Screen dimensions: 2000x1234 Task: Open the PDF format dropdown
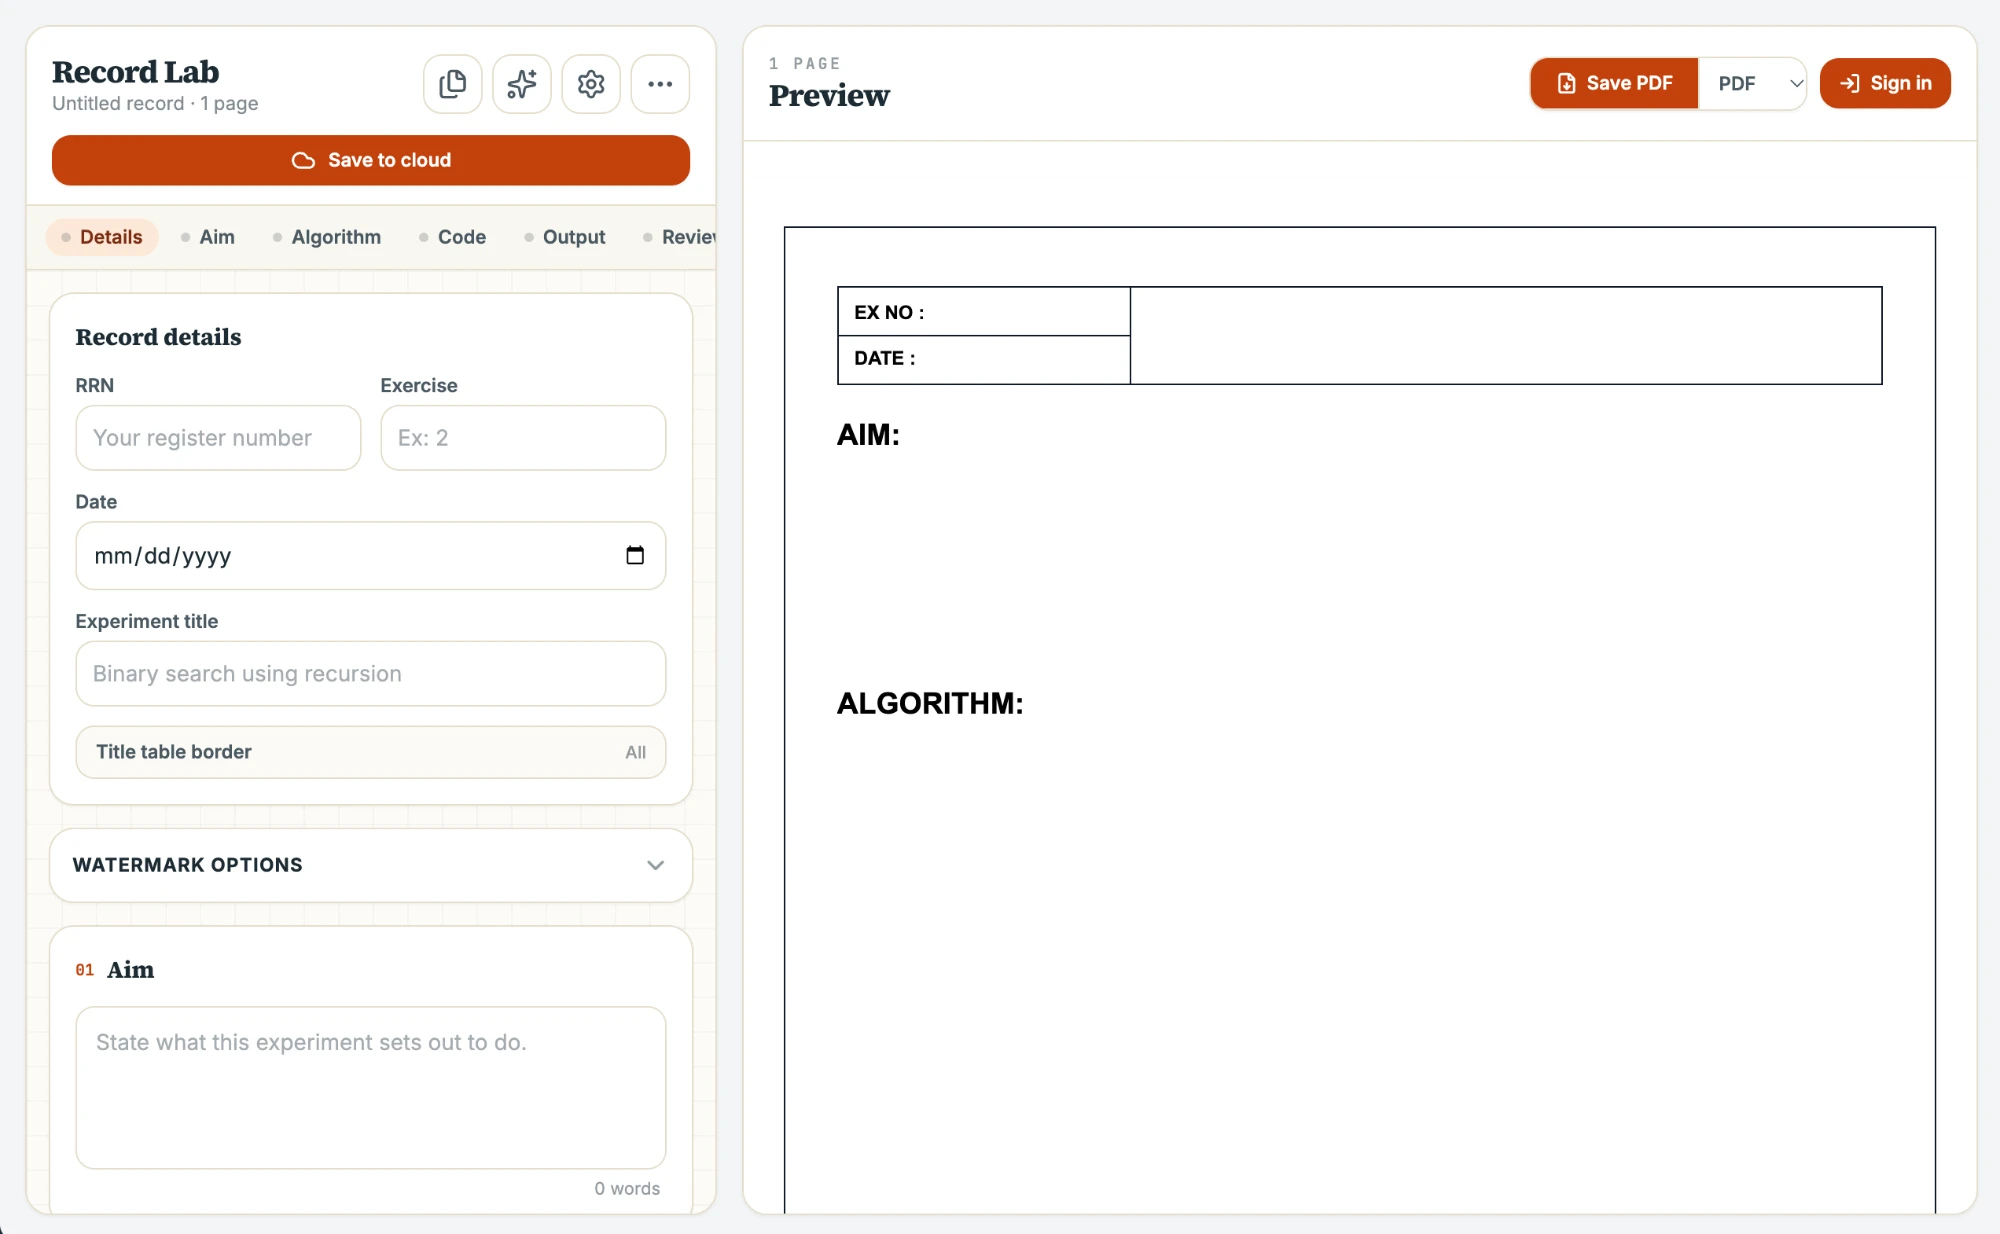coord(1753,83)
